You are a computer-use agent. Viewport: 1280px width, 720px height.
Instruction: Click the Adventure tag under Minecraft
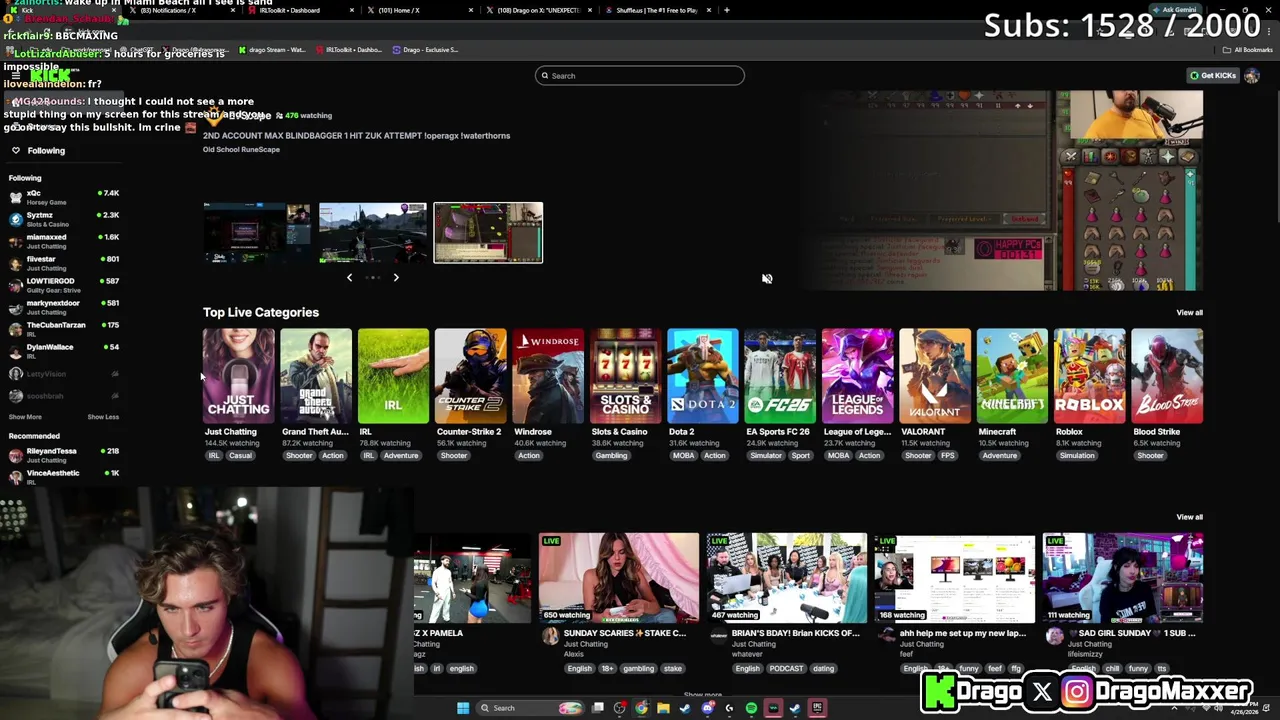pyautogui.click(x=999, y=456)
